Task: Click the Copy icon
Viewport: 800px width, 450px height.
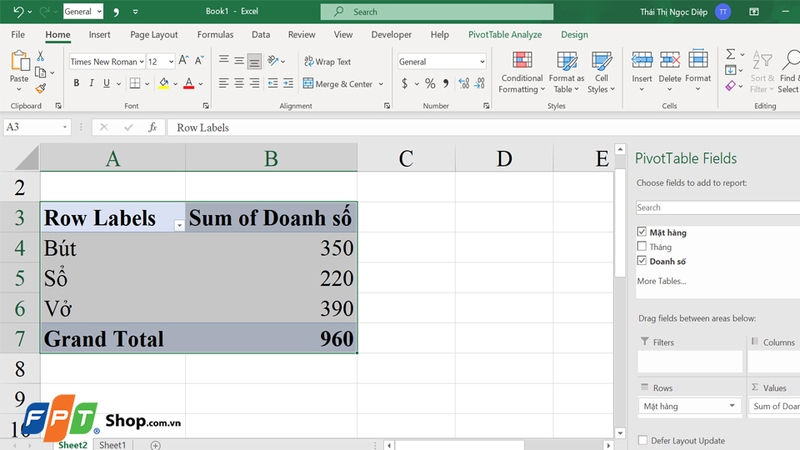Action: (x=40, y=72)
